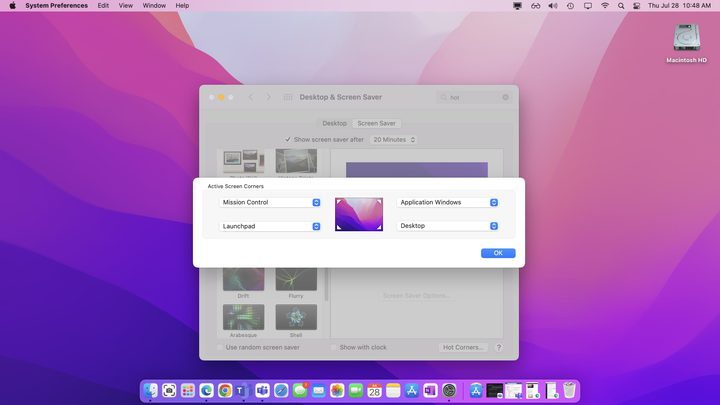This screenshot has height=405, width=720.
Task: Click OK to confirm Active Screen Corners
Action: click(498, 253)
